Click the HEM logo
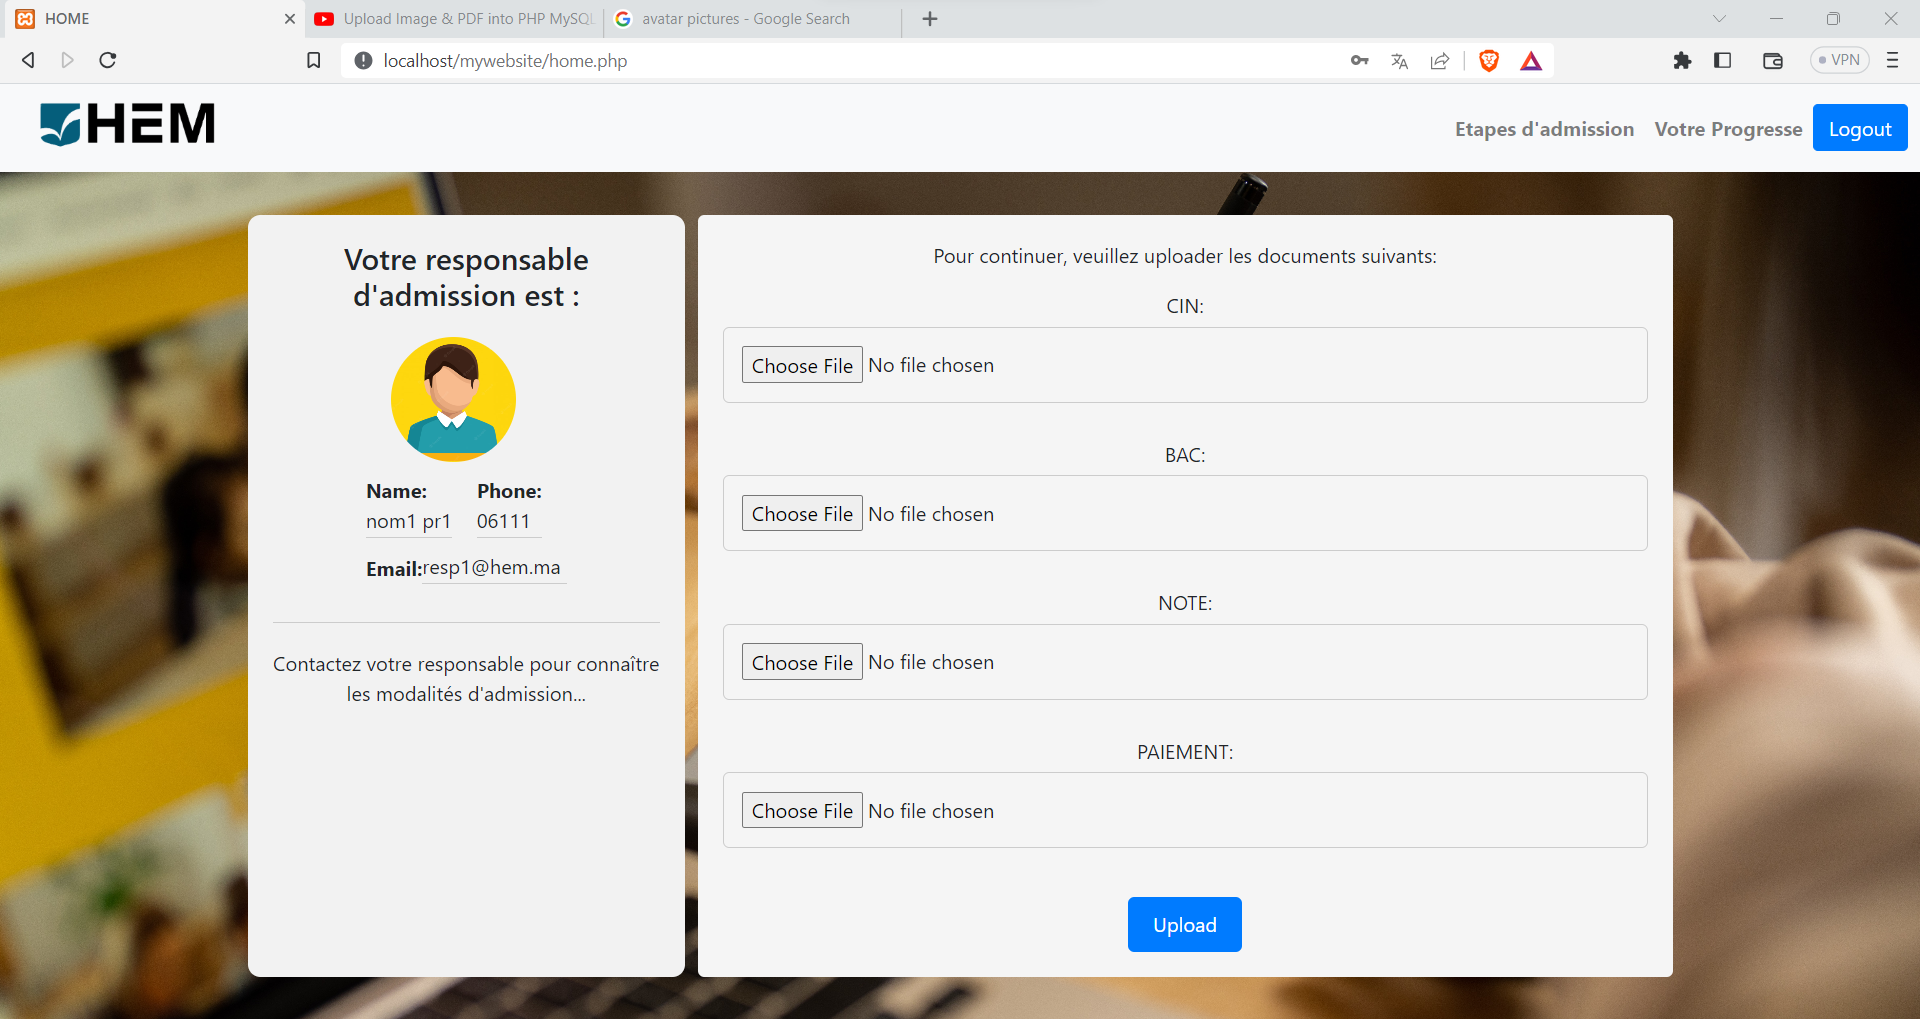 (x=127, y=123)
